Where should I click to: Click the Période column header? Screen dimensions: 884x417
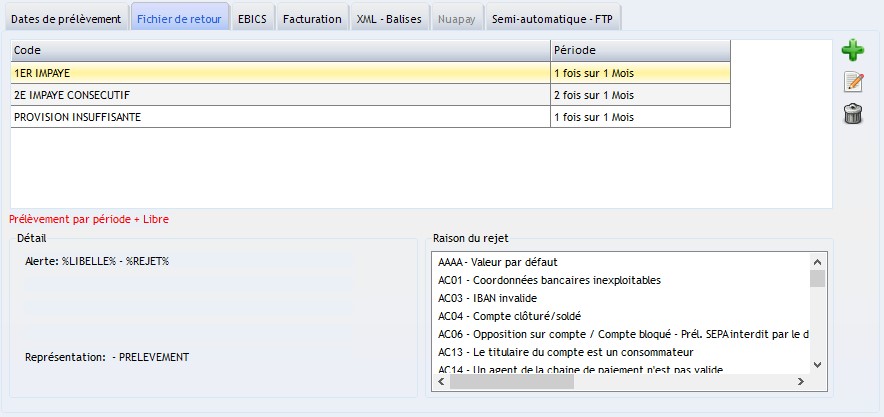point(640,51)
